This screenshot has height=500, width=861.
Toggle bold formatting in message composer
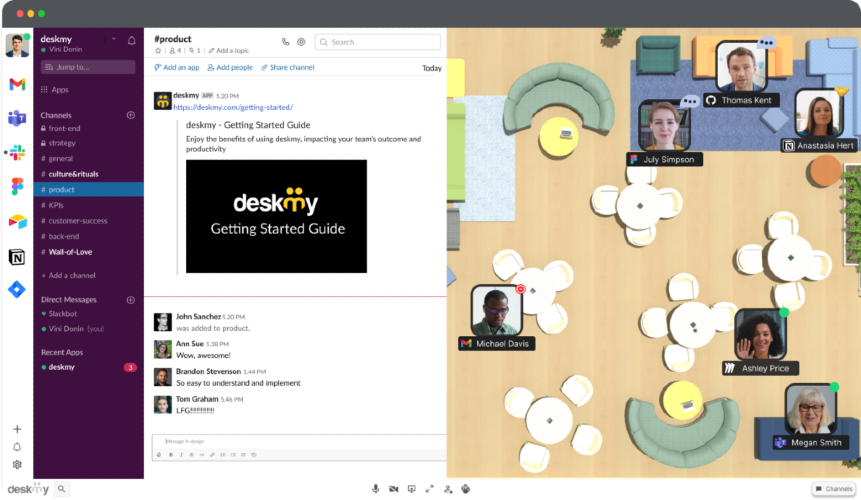(171, 454)
